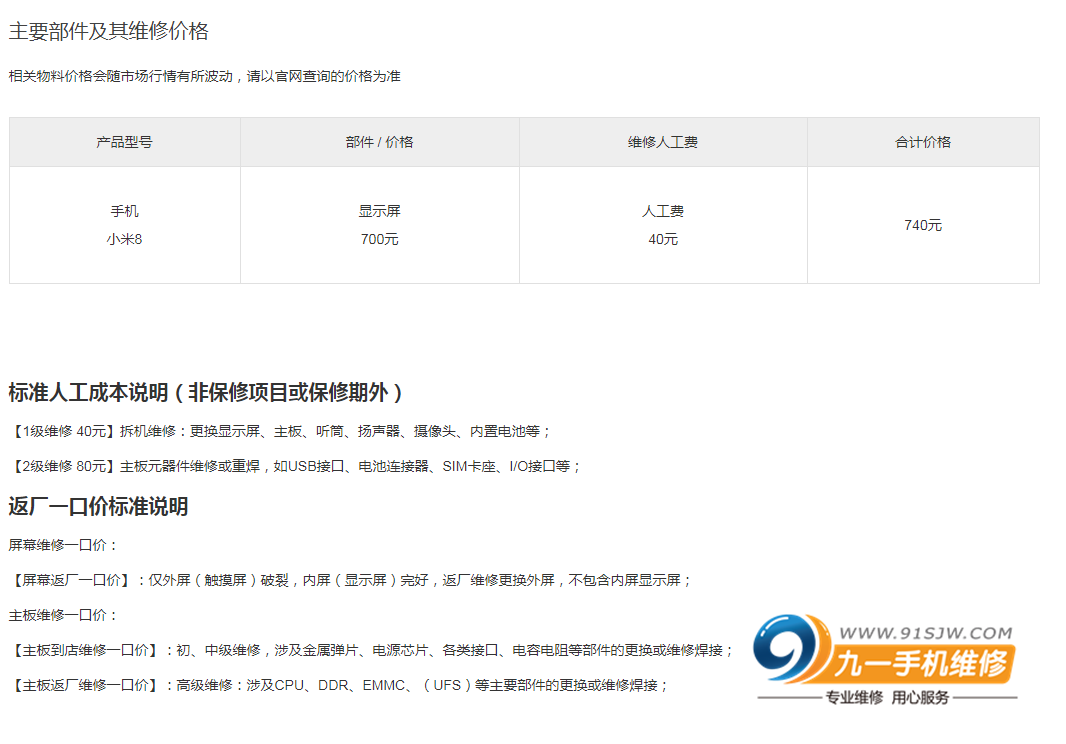This screenshot has width=1066, height=744.
Task: Select the 小米8 model text
Action: click(x=124, y=239)
